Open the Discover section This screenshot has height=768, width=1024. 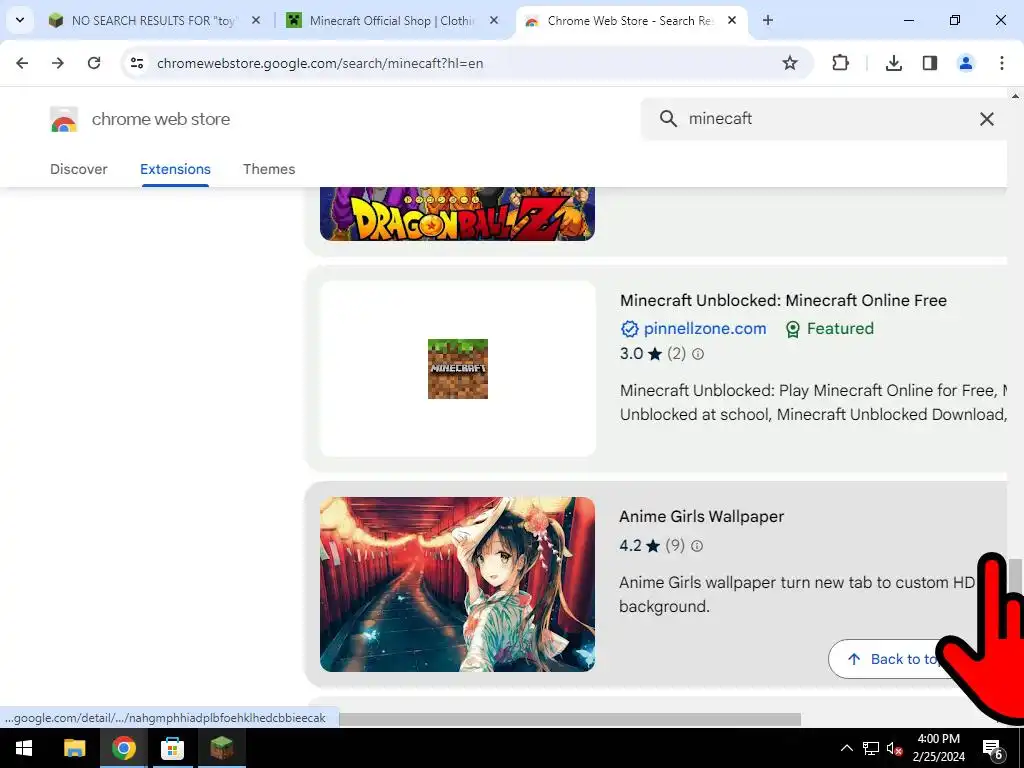pos(78,168)
